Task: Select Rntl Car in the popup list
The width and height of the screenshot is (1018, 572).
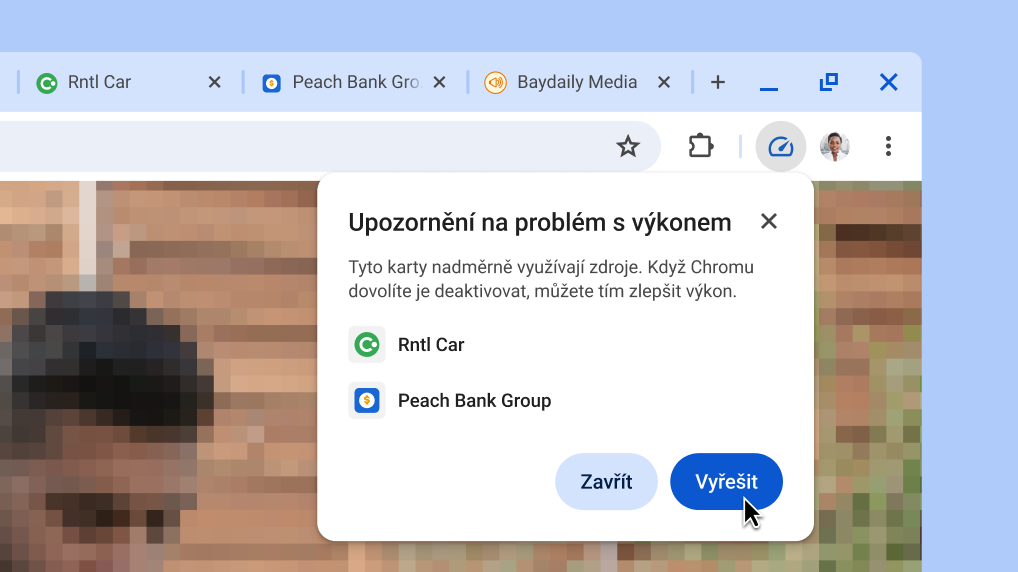Action: tap(406, 345)
